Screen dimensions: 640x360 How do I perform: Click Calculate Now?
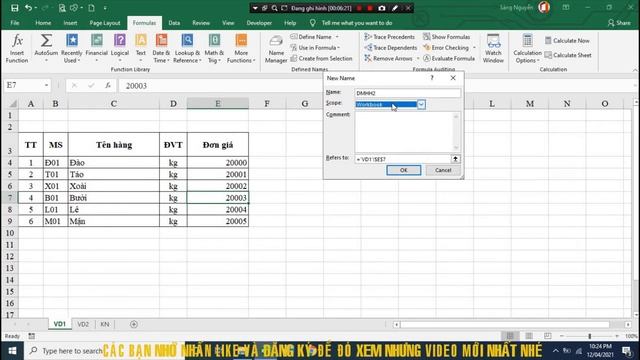tap(567, 40)
